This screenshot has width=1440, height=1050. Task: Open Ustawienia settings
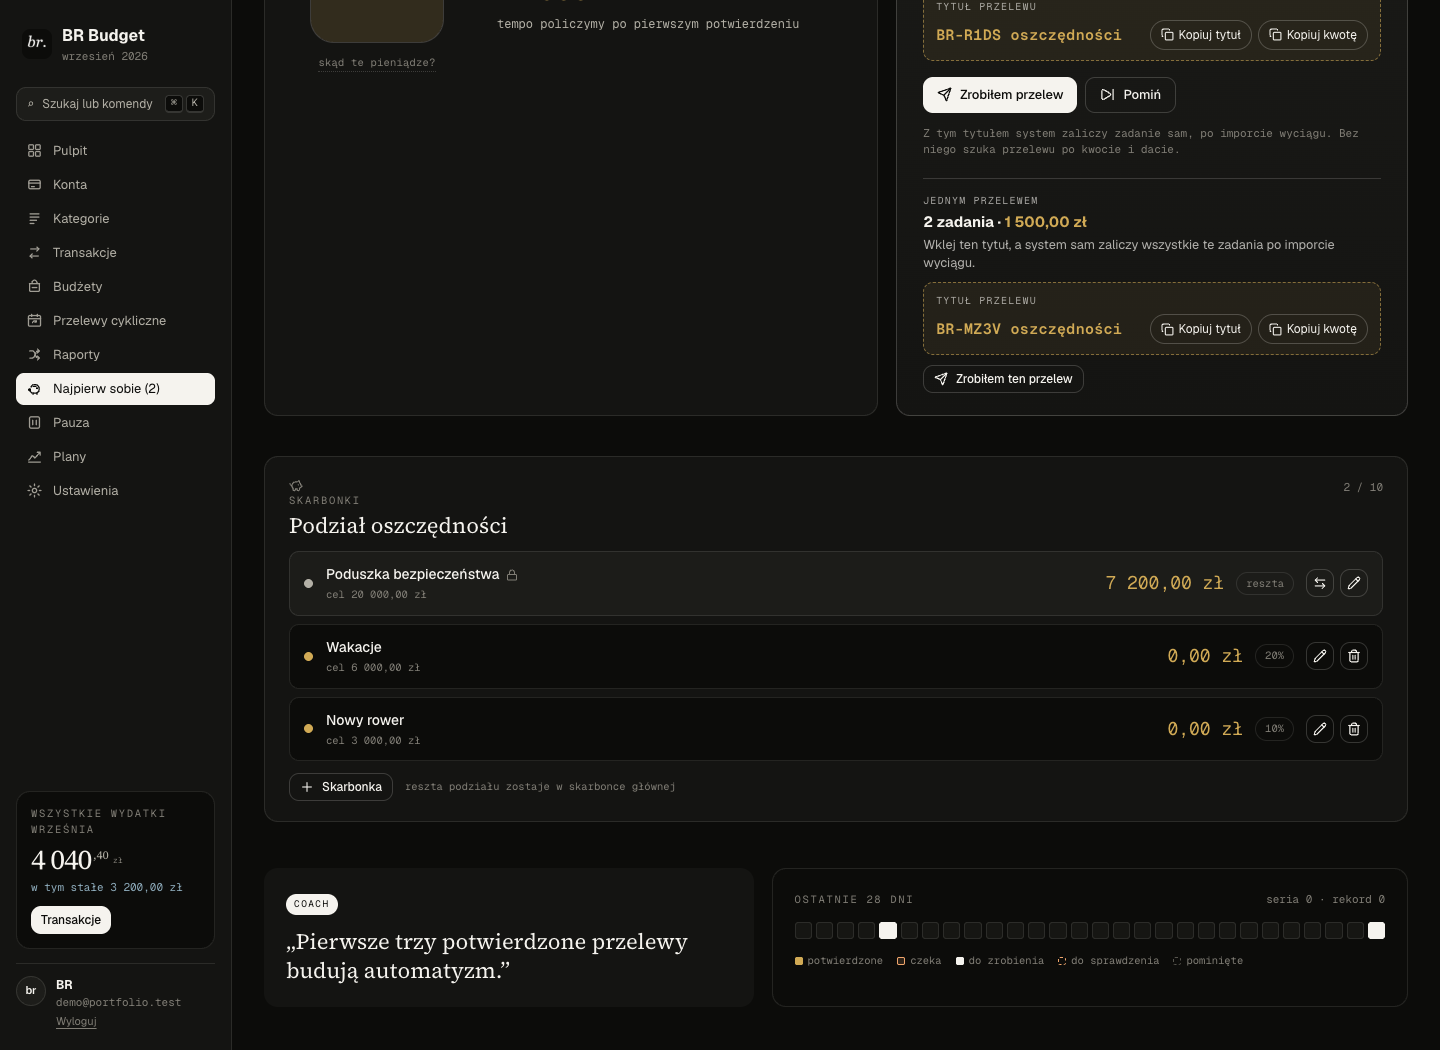pos(115,491)
